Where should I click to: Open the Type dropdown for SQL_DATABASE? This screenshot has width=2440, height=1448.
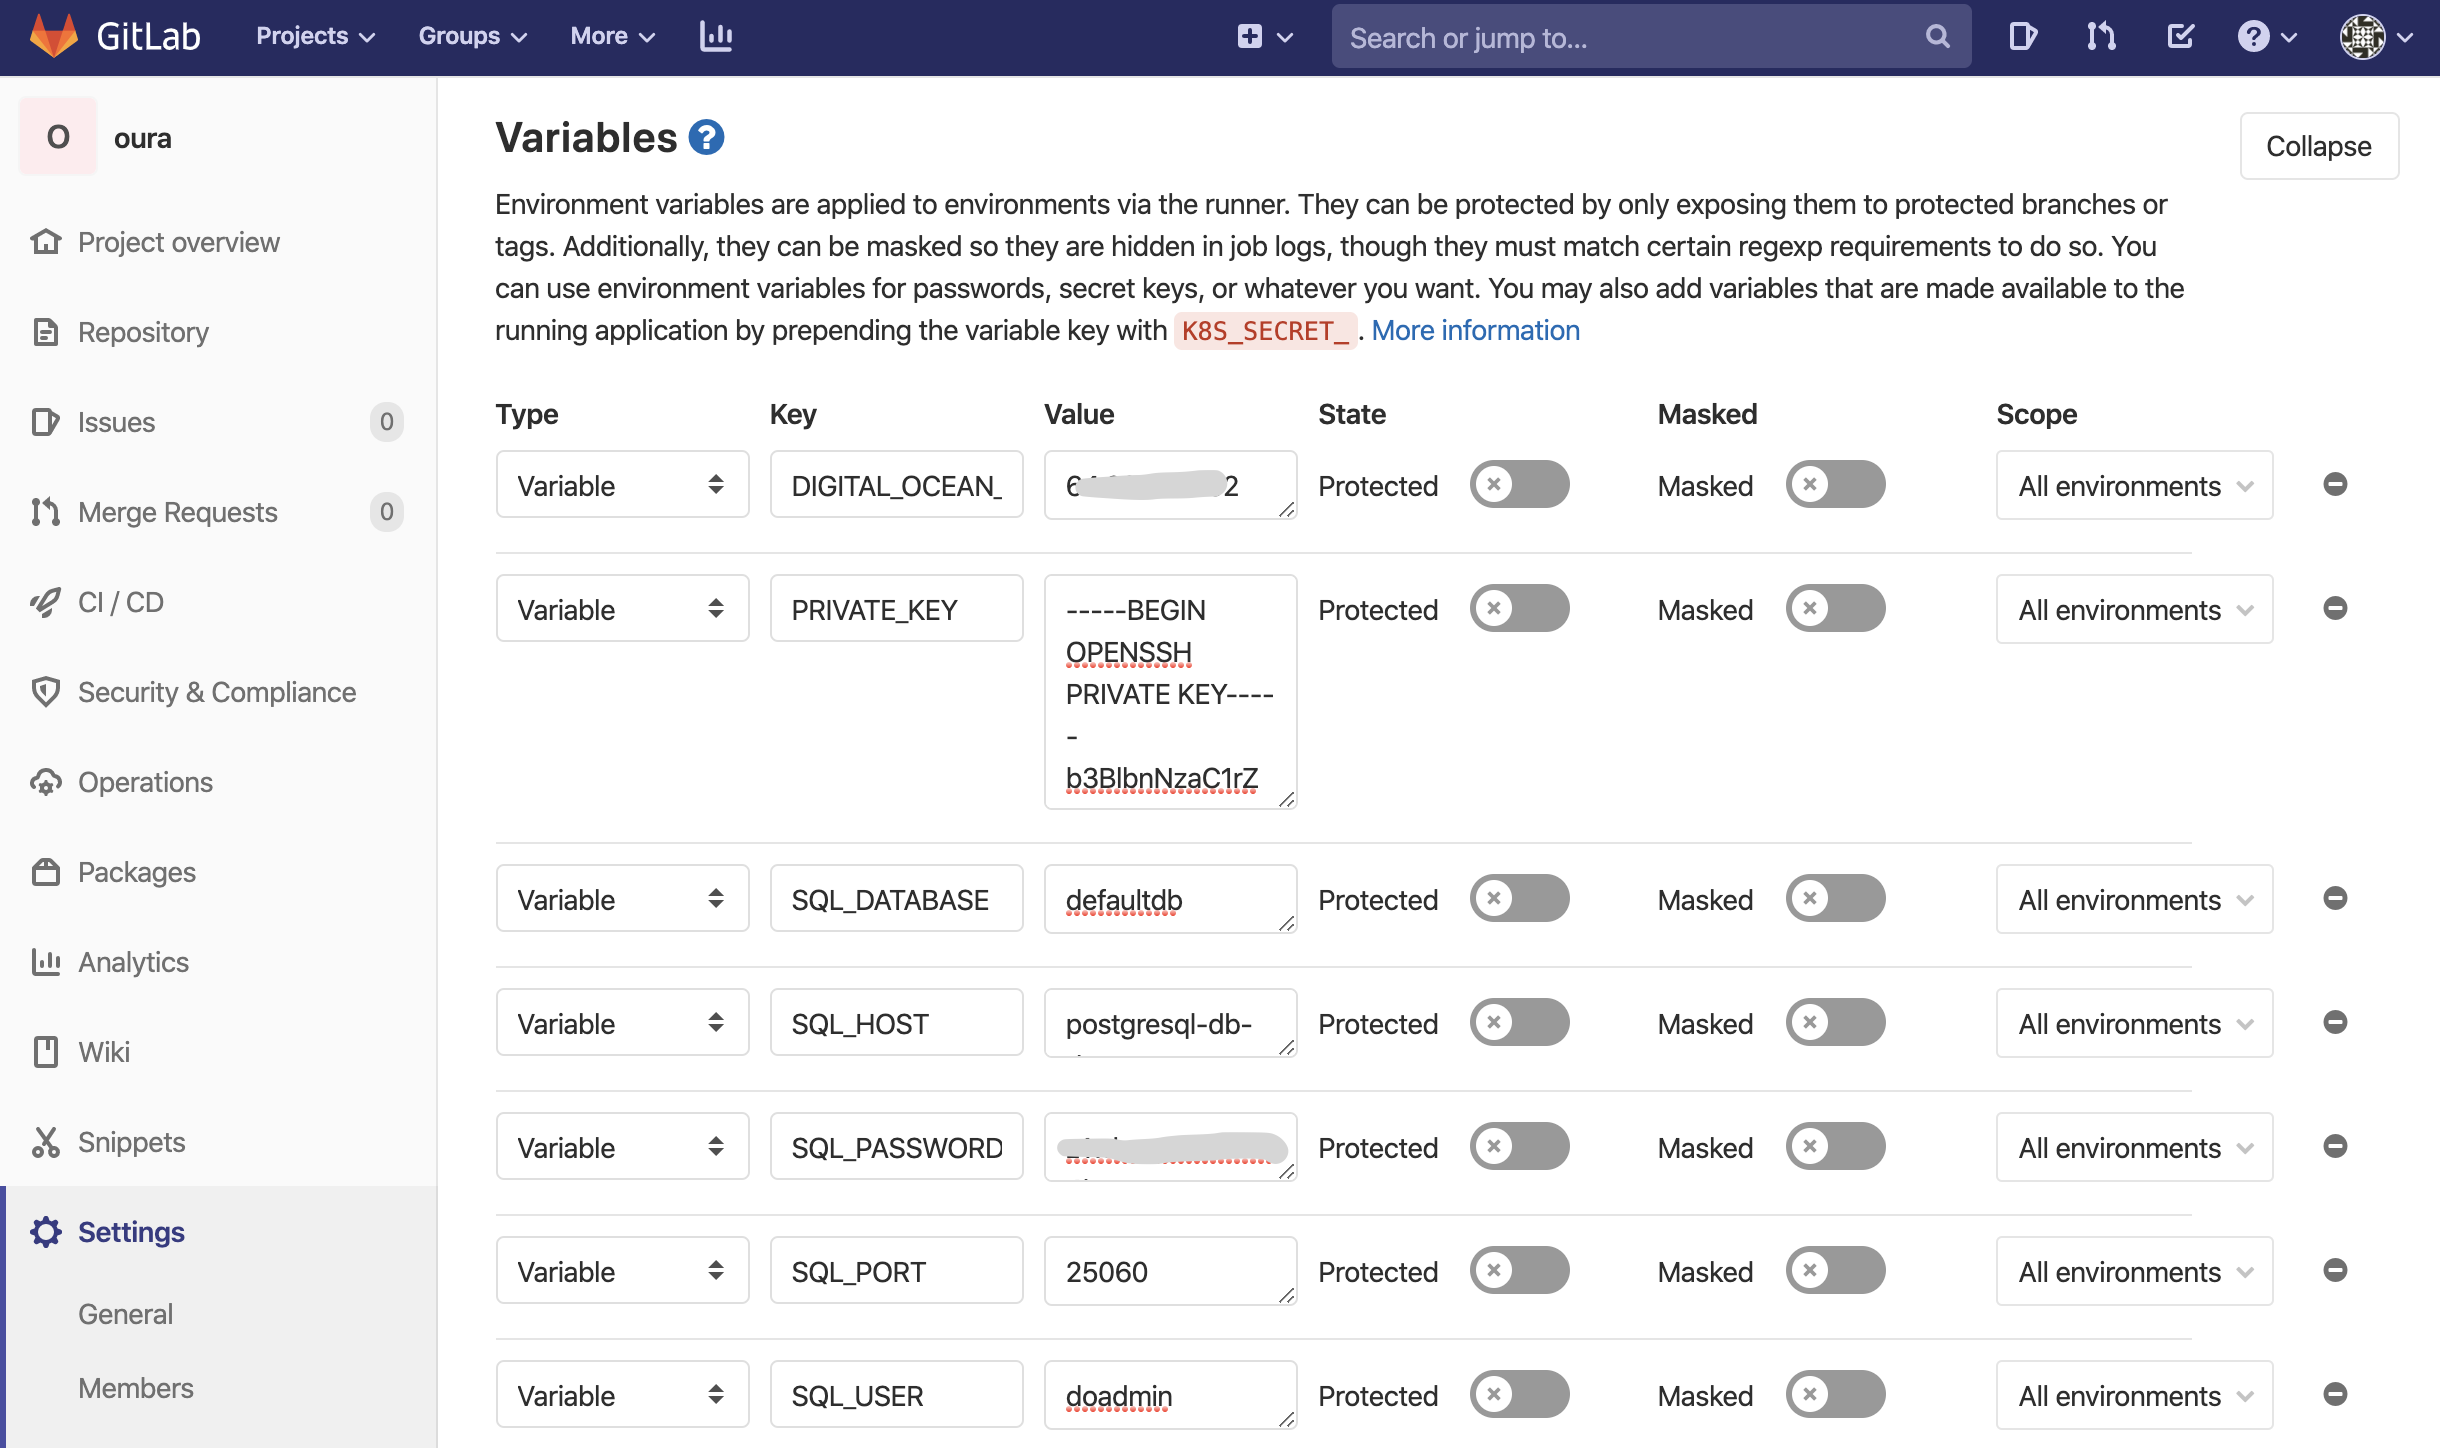[x=622, y=898]
